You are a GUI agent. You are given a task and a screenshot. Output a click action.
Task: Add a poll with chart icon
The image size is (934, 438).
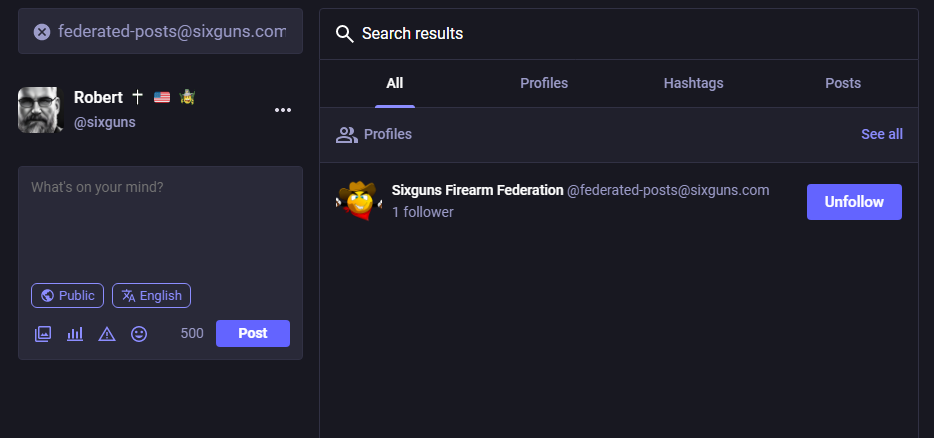[x=75, y=334]
